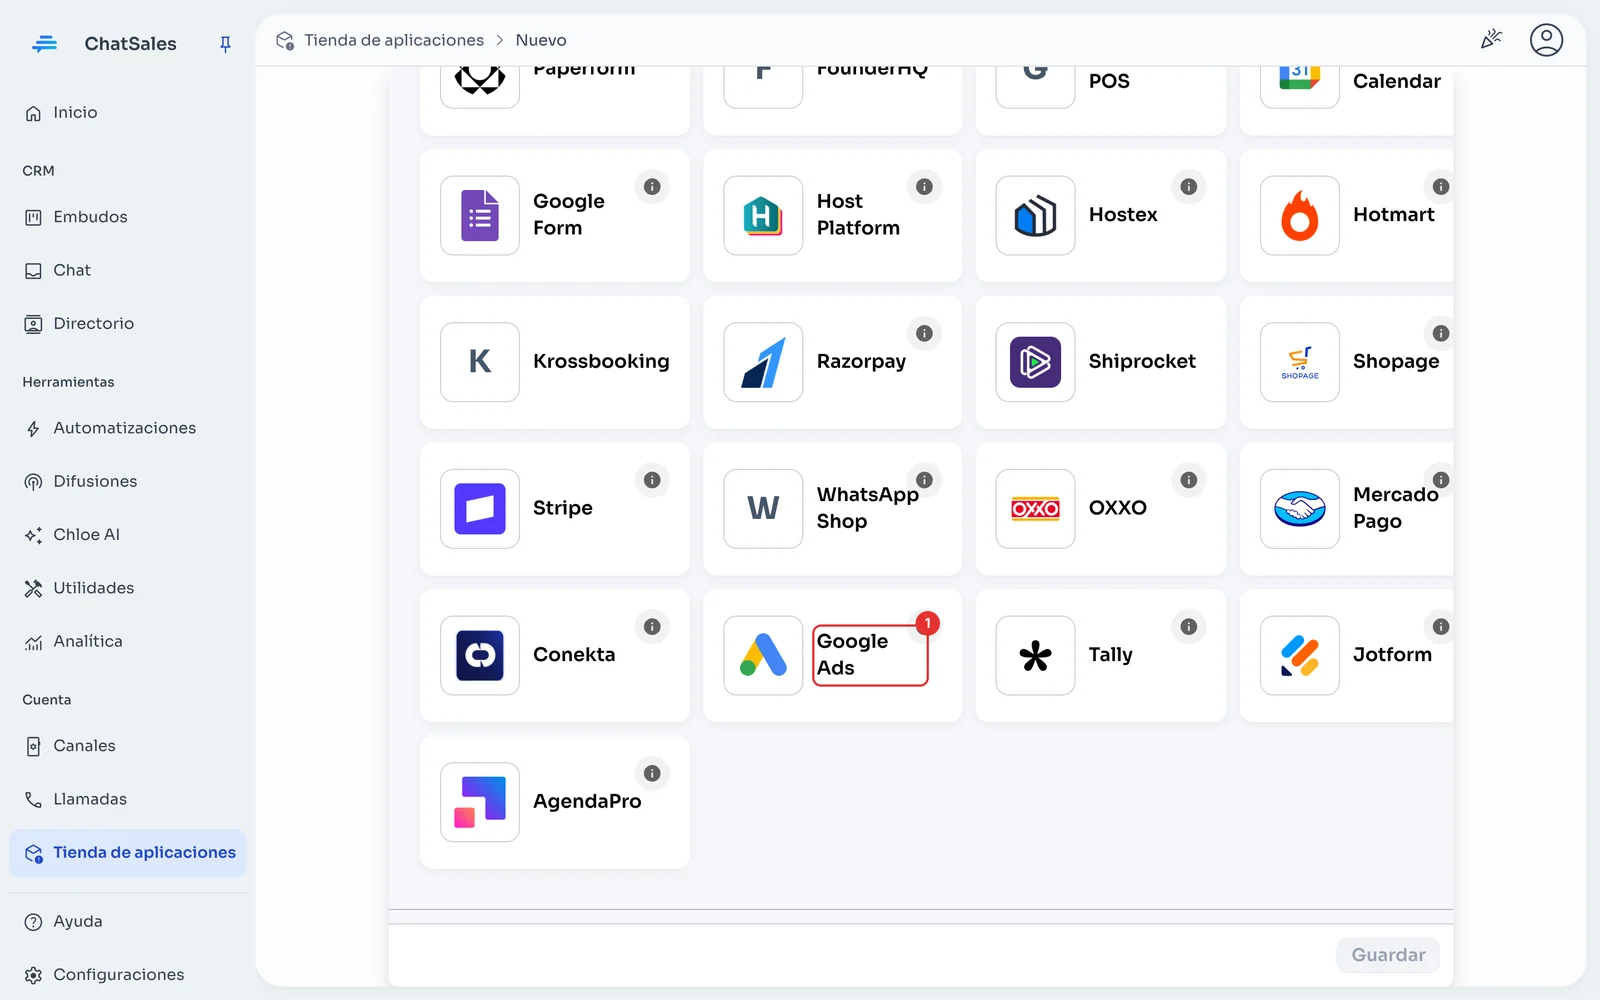This screenshot has height=1000, width=1600.
Task: Choose the OXXO logo icon
Action: (1035, 509)
